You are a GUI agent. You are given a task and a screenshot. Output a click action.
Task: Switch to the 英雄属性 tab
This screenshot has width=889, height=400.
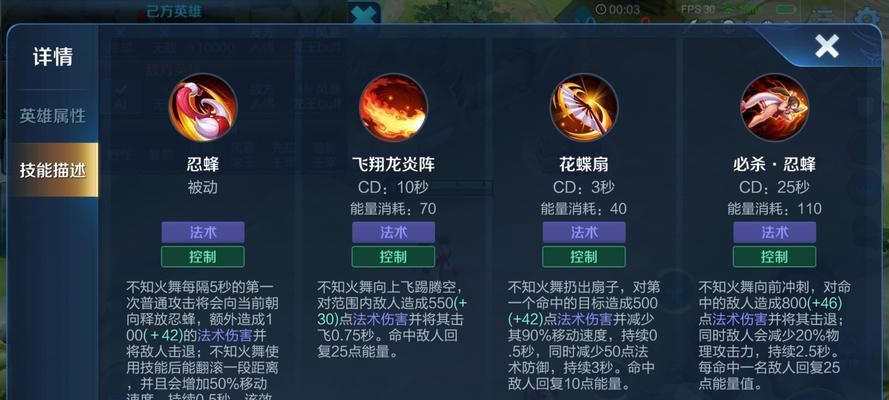point(52,116)
